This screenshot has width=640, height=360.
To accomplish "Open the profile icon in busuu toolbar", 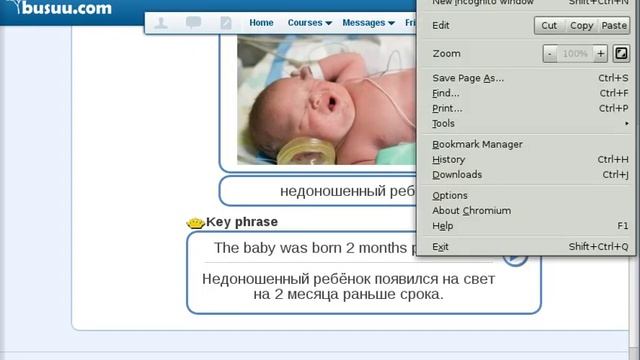I will (x=161, y=22).
